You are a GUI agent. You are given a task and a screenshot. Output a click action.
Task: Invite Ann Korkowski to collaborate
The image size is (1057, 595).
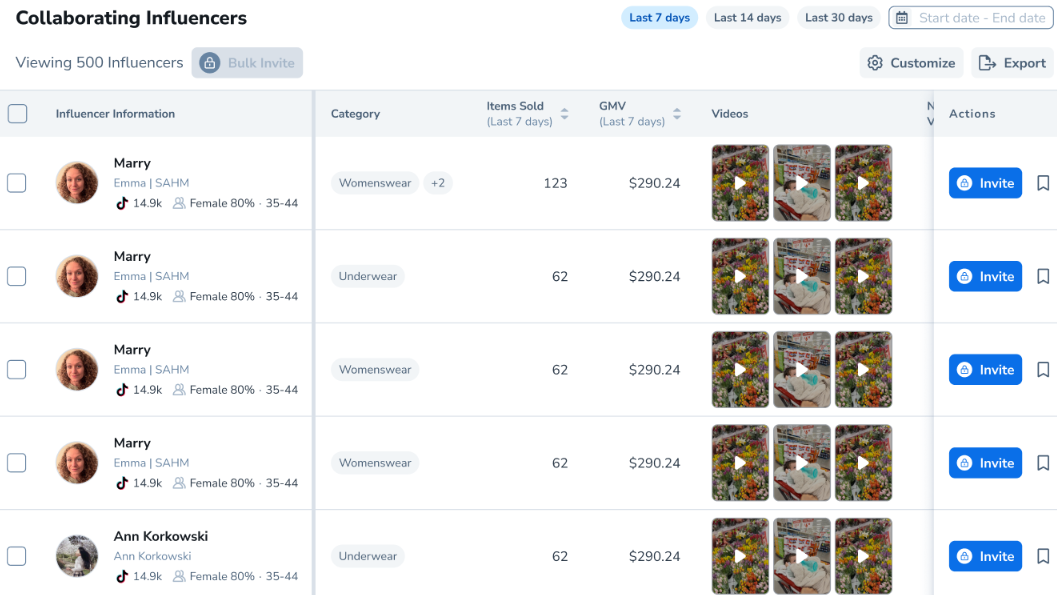[x=985, y=556]
